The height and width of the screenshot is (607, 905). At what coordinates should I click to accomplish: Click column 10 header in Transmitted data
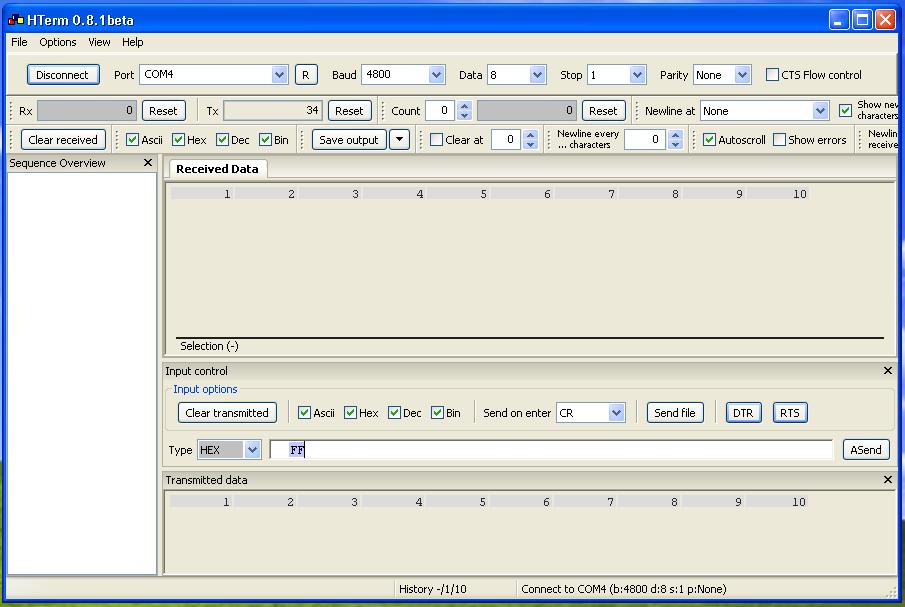[776, 502]
